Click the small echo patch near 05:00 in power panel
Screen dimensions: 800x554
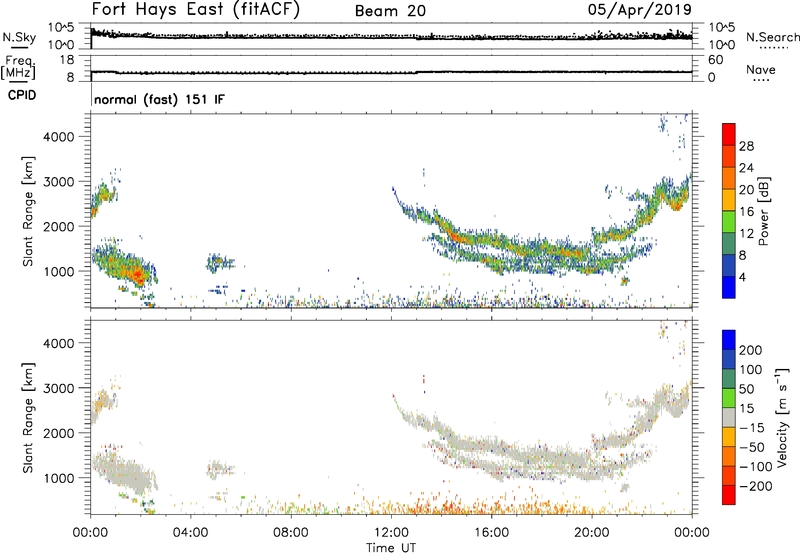219,263
